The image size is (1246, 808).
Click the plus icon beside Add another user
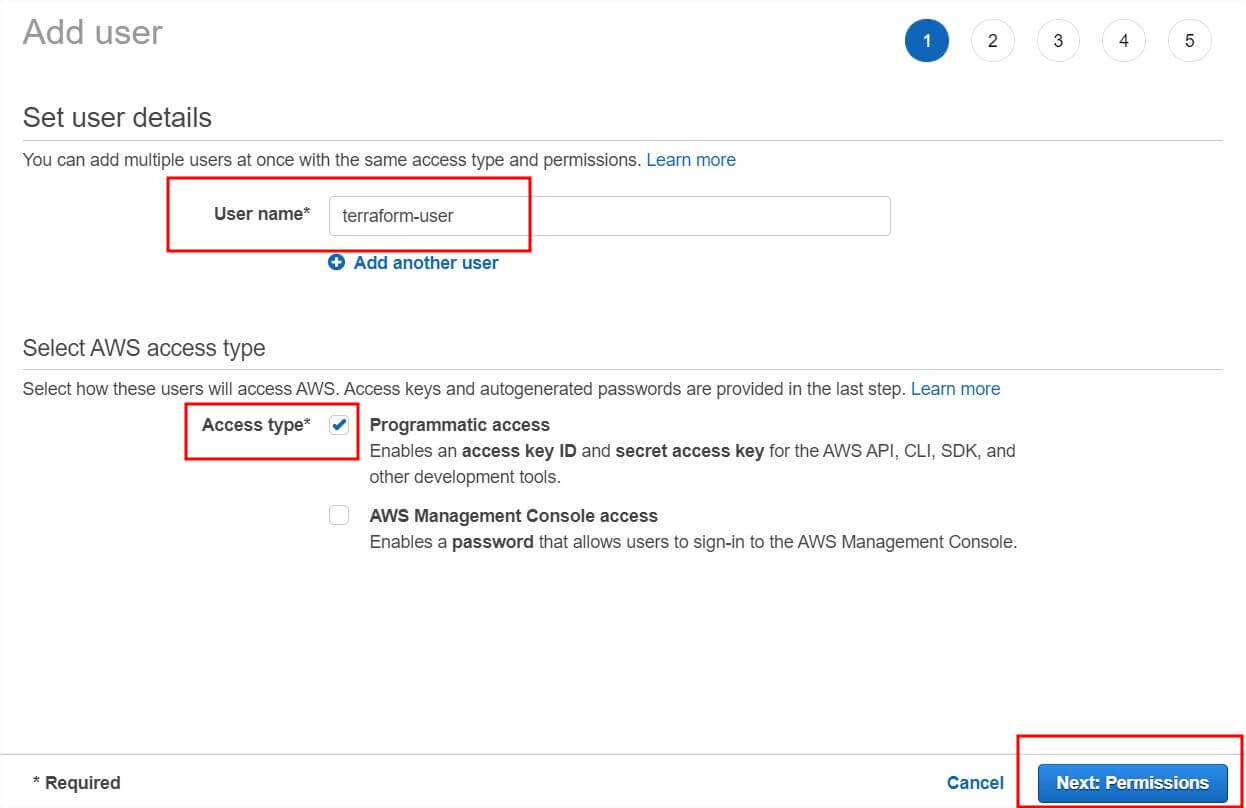point(336,263)
